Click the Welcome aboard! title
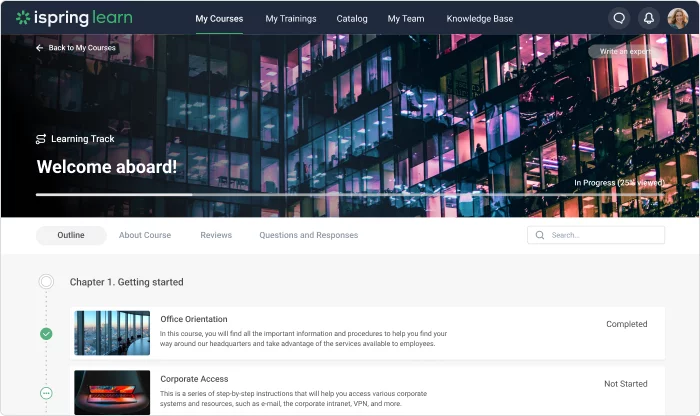 [x=107, y=167]
